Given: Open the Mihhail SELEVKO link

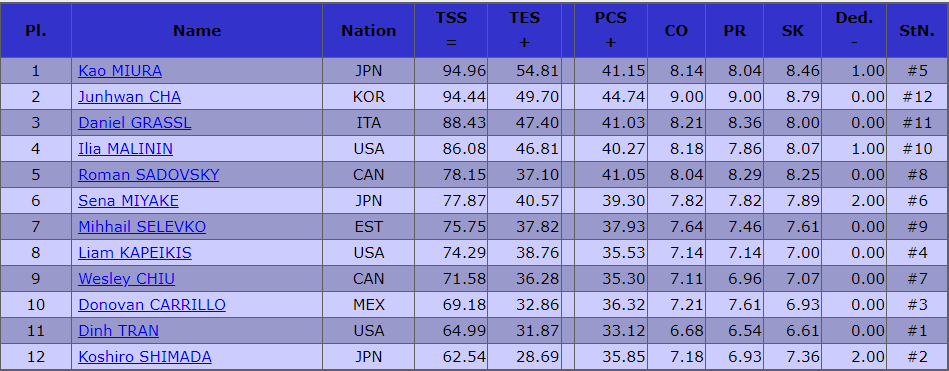Looking at the screenshot, I should tap(142, 227).
